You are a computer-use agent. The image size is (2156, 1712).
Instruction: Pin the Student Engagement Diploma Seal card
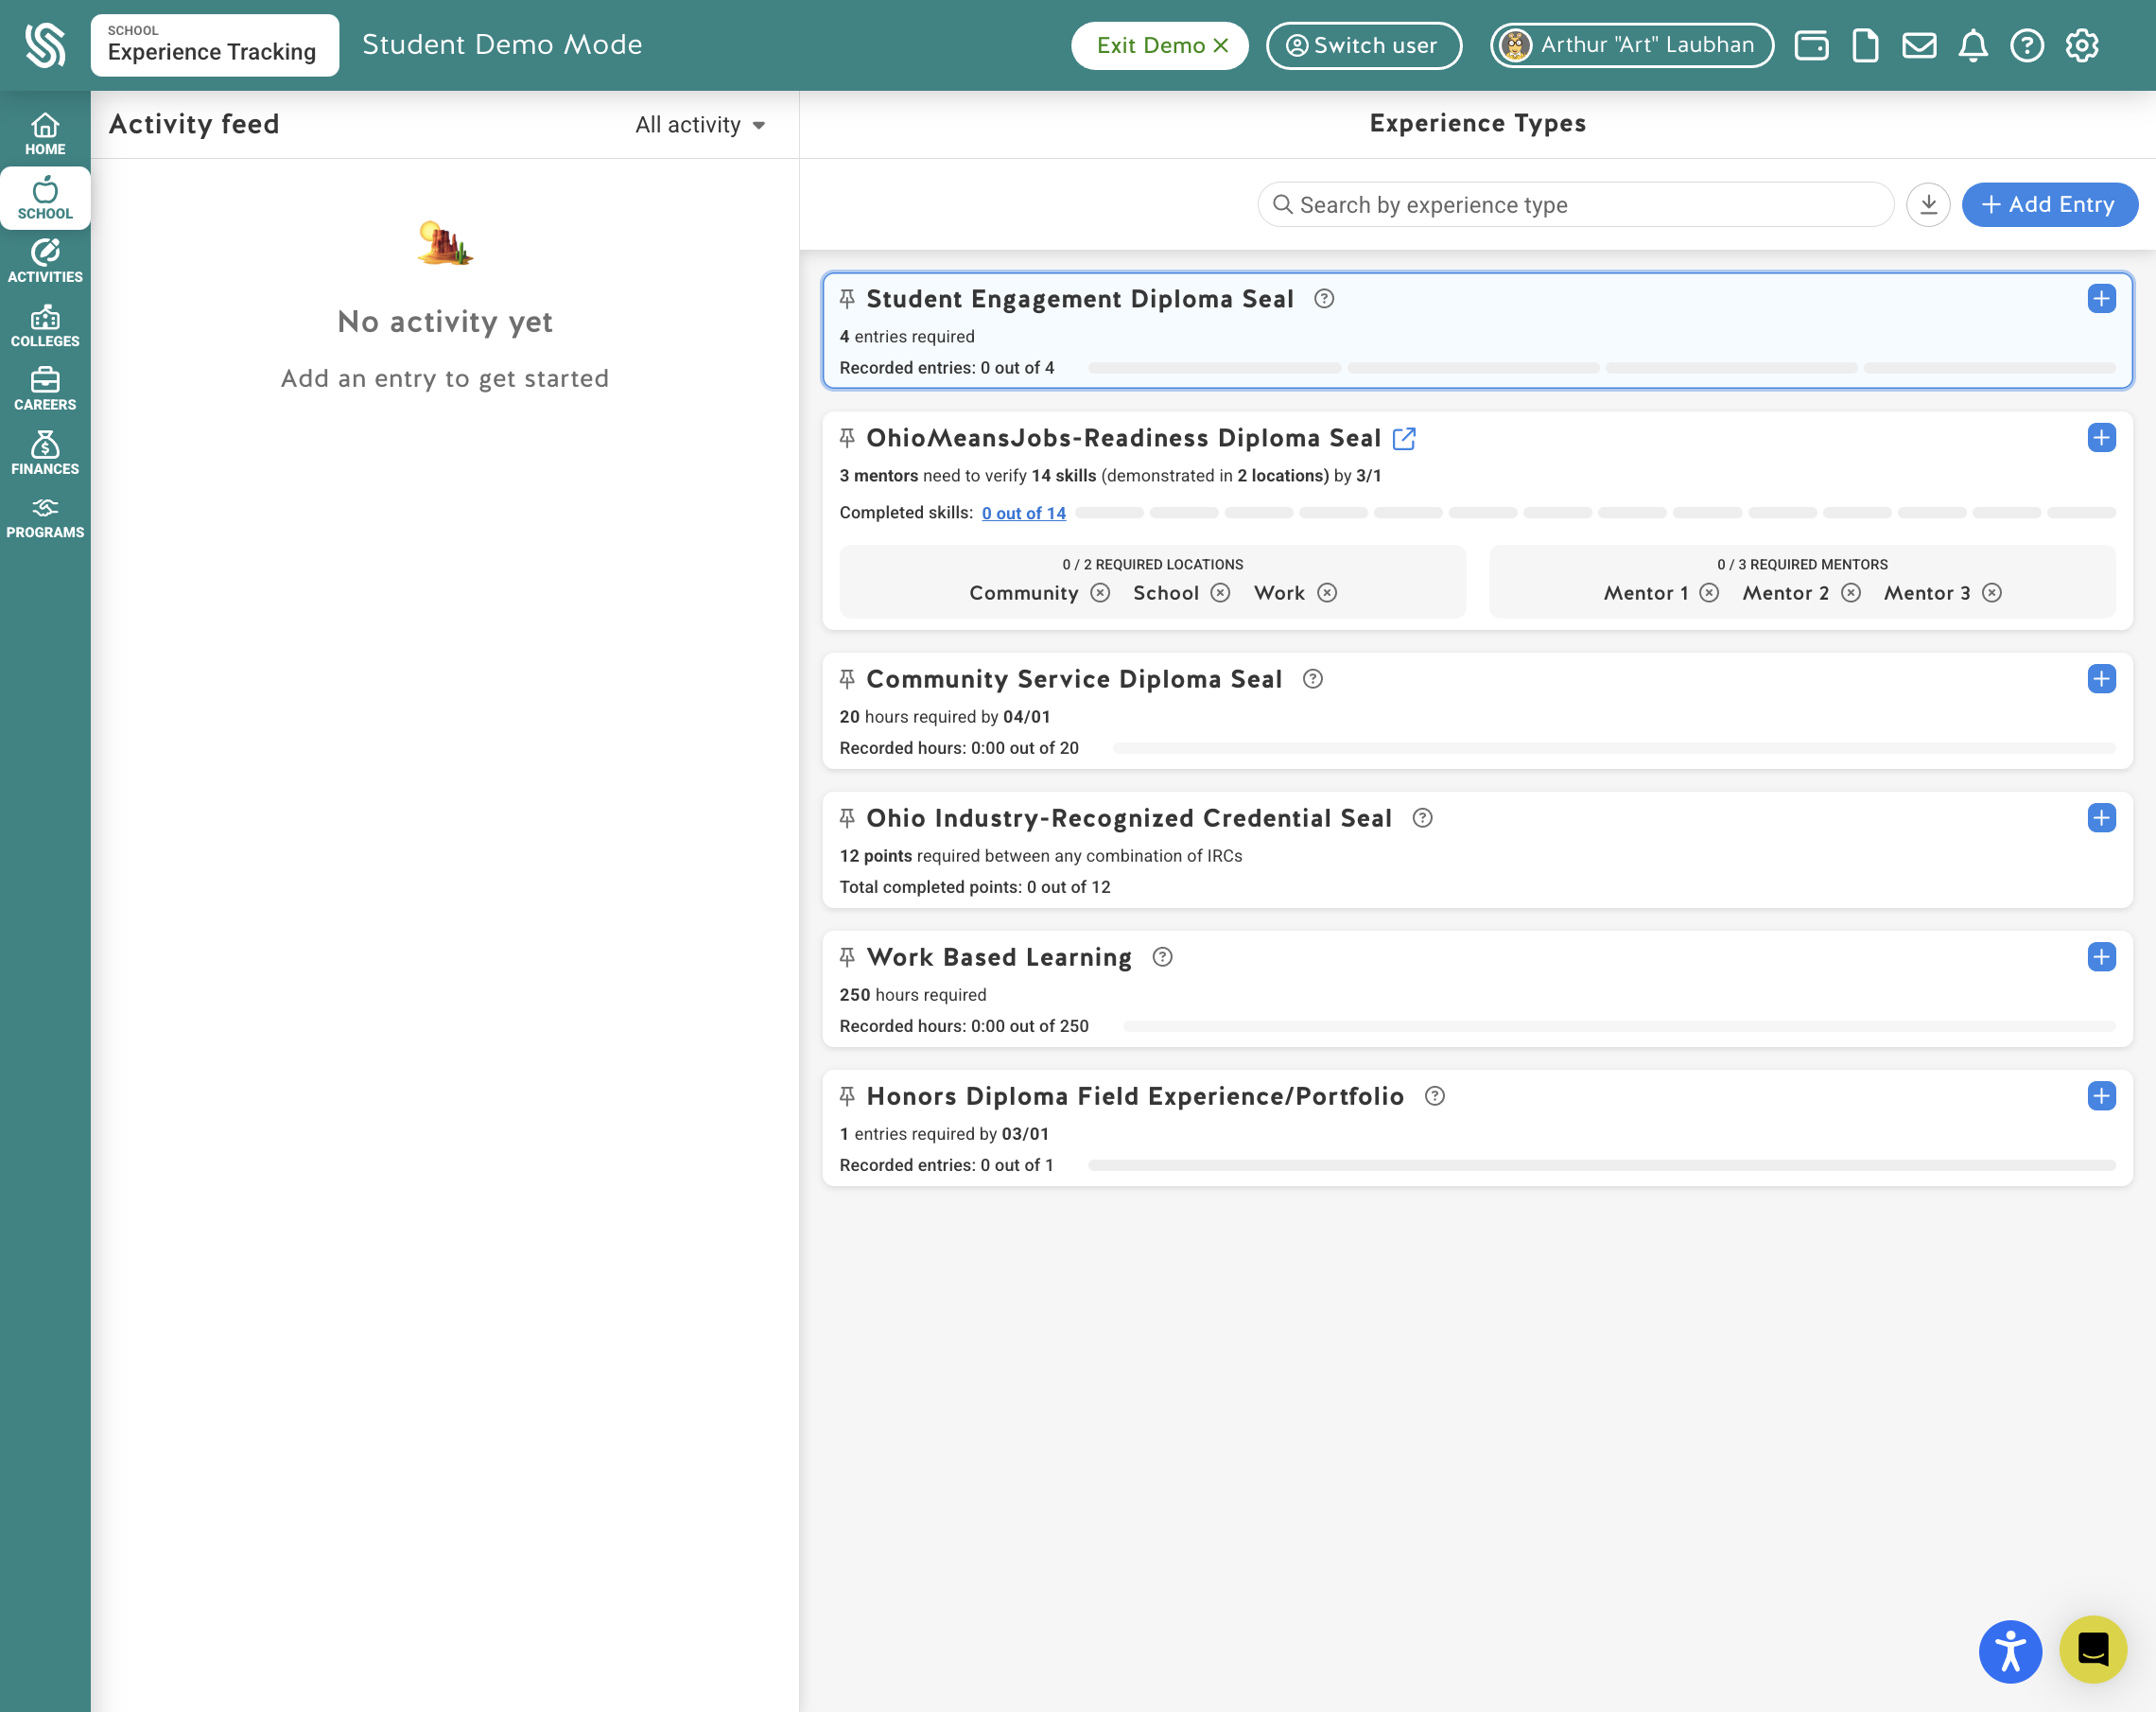coord(847,299)
